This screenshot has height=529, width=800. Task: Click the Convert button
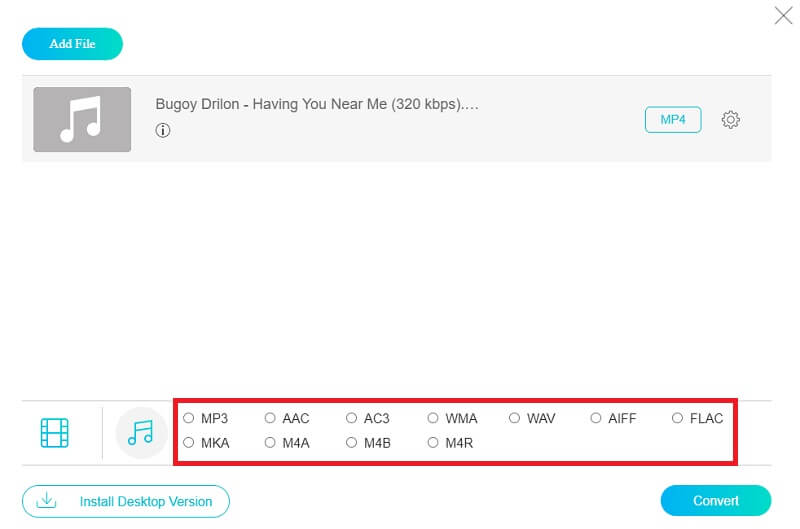[715, 501]
